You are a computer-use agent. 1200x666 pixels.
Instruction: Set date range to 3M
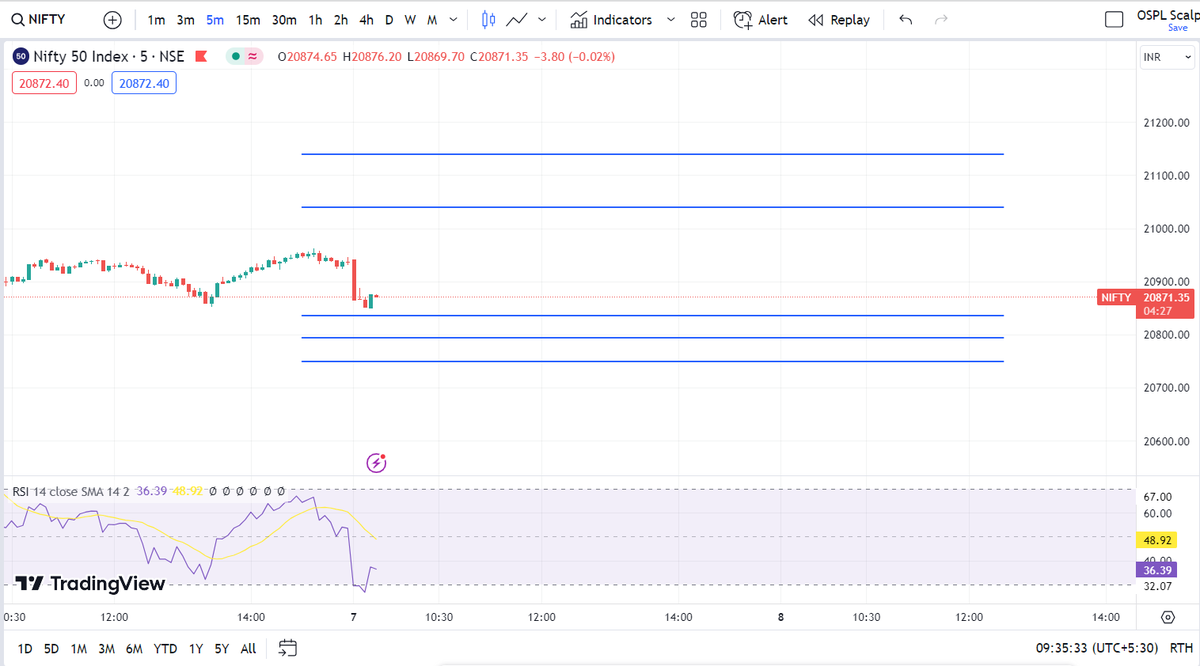pyautogui.click(x=107, y=649)
